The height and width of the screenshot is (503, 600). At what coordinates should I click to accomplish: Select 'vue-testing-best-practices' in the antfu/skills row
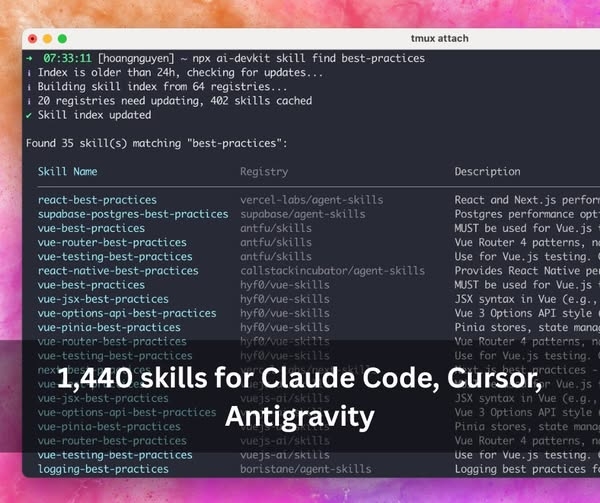coord(115,257)
